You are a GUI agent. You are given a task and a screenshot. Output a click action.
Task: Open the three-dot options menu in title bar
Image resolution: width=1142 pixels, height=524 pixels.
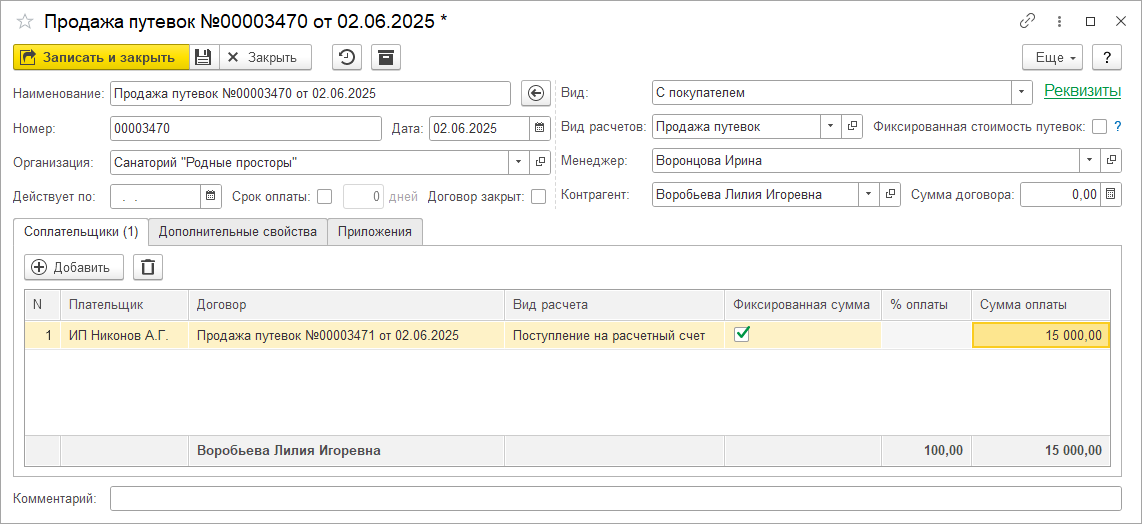1060,22
